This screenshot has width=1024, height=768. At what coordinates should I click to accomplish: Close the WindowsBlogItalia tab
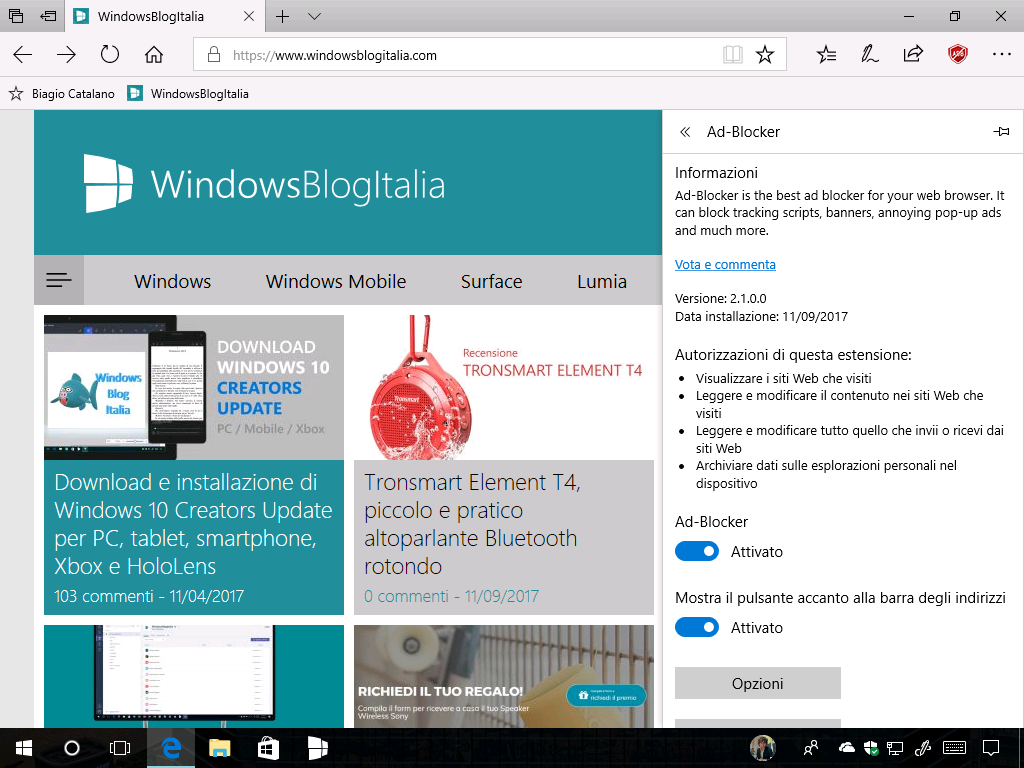pos(249,16)
